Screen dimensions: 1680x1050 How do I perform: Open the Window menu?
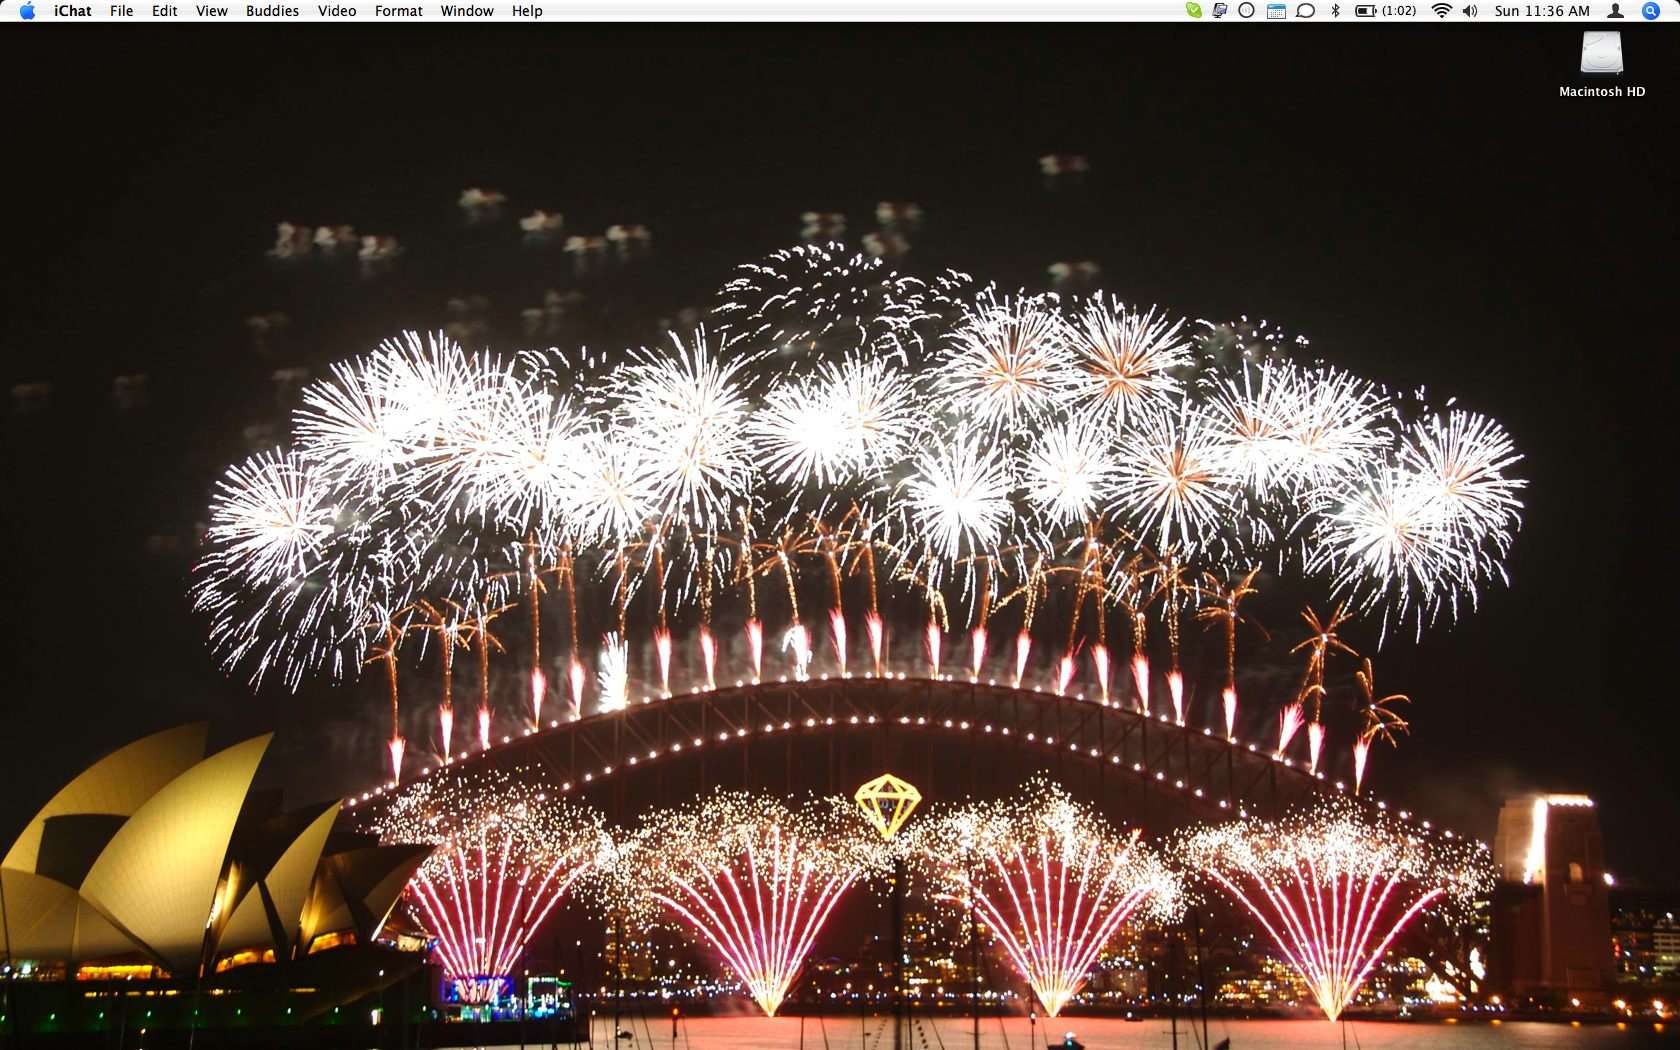(x=467, y=11)
